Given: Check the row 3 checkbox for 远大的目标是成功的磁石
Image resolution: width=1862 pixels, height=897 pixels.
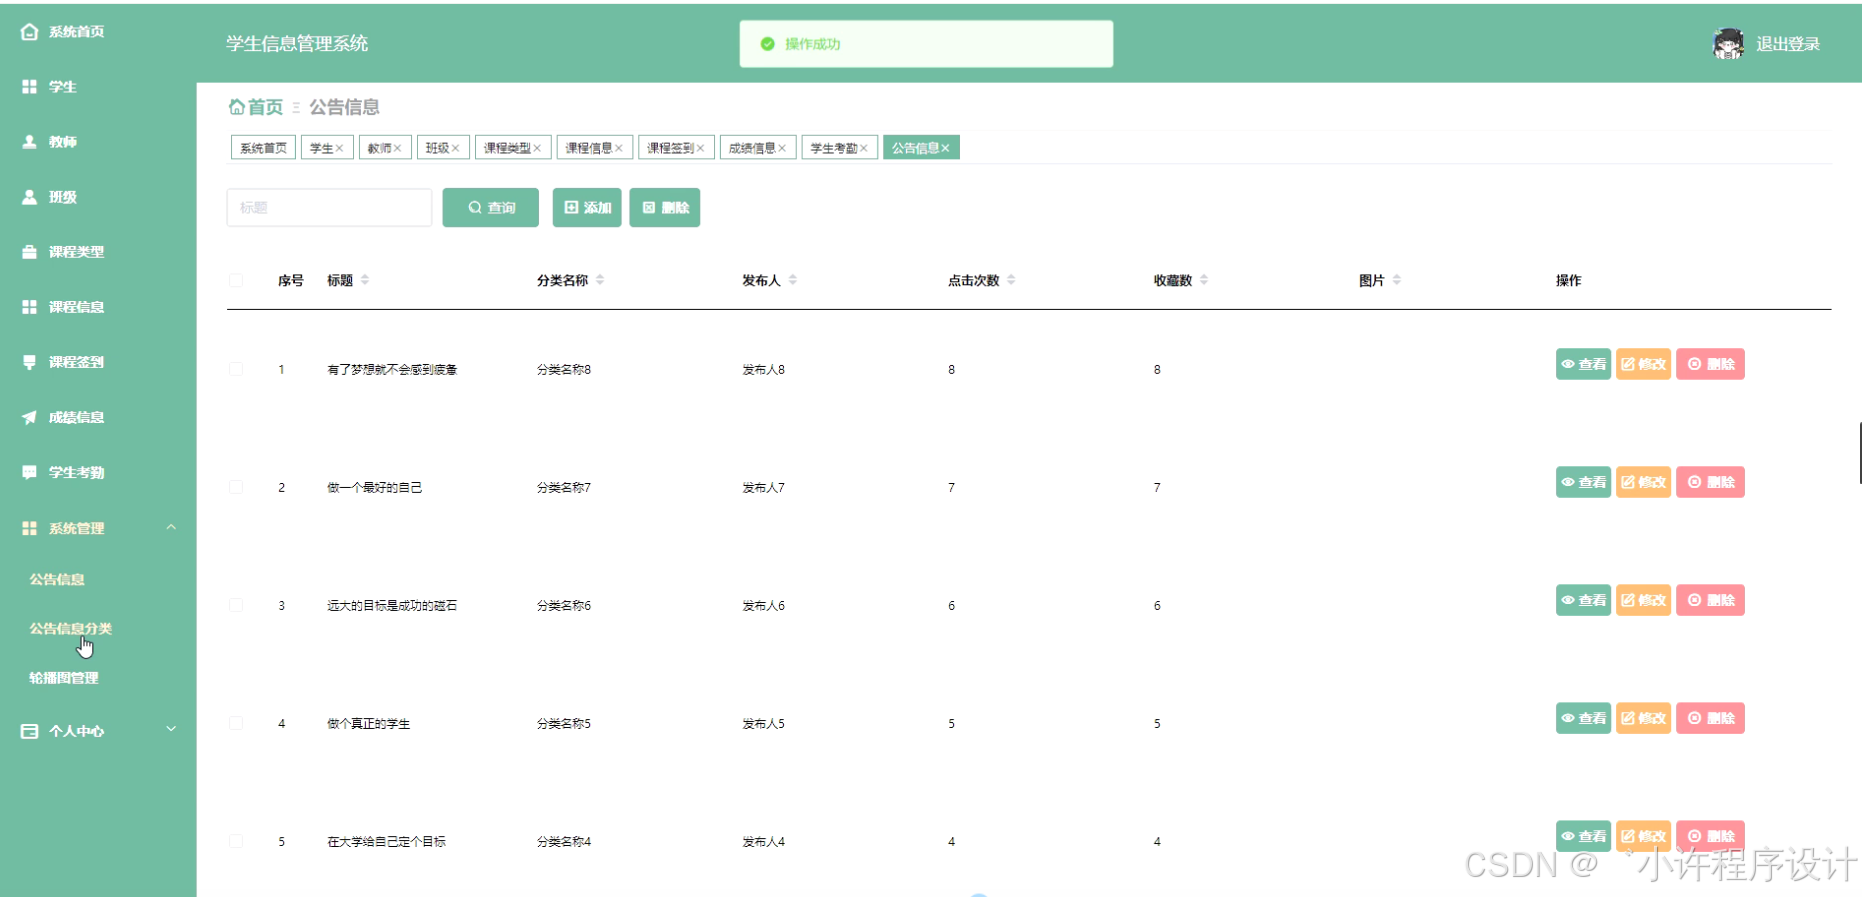Looking at the screenshot, I should point(236,605).
